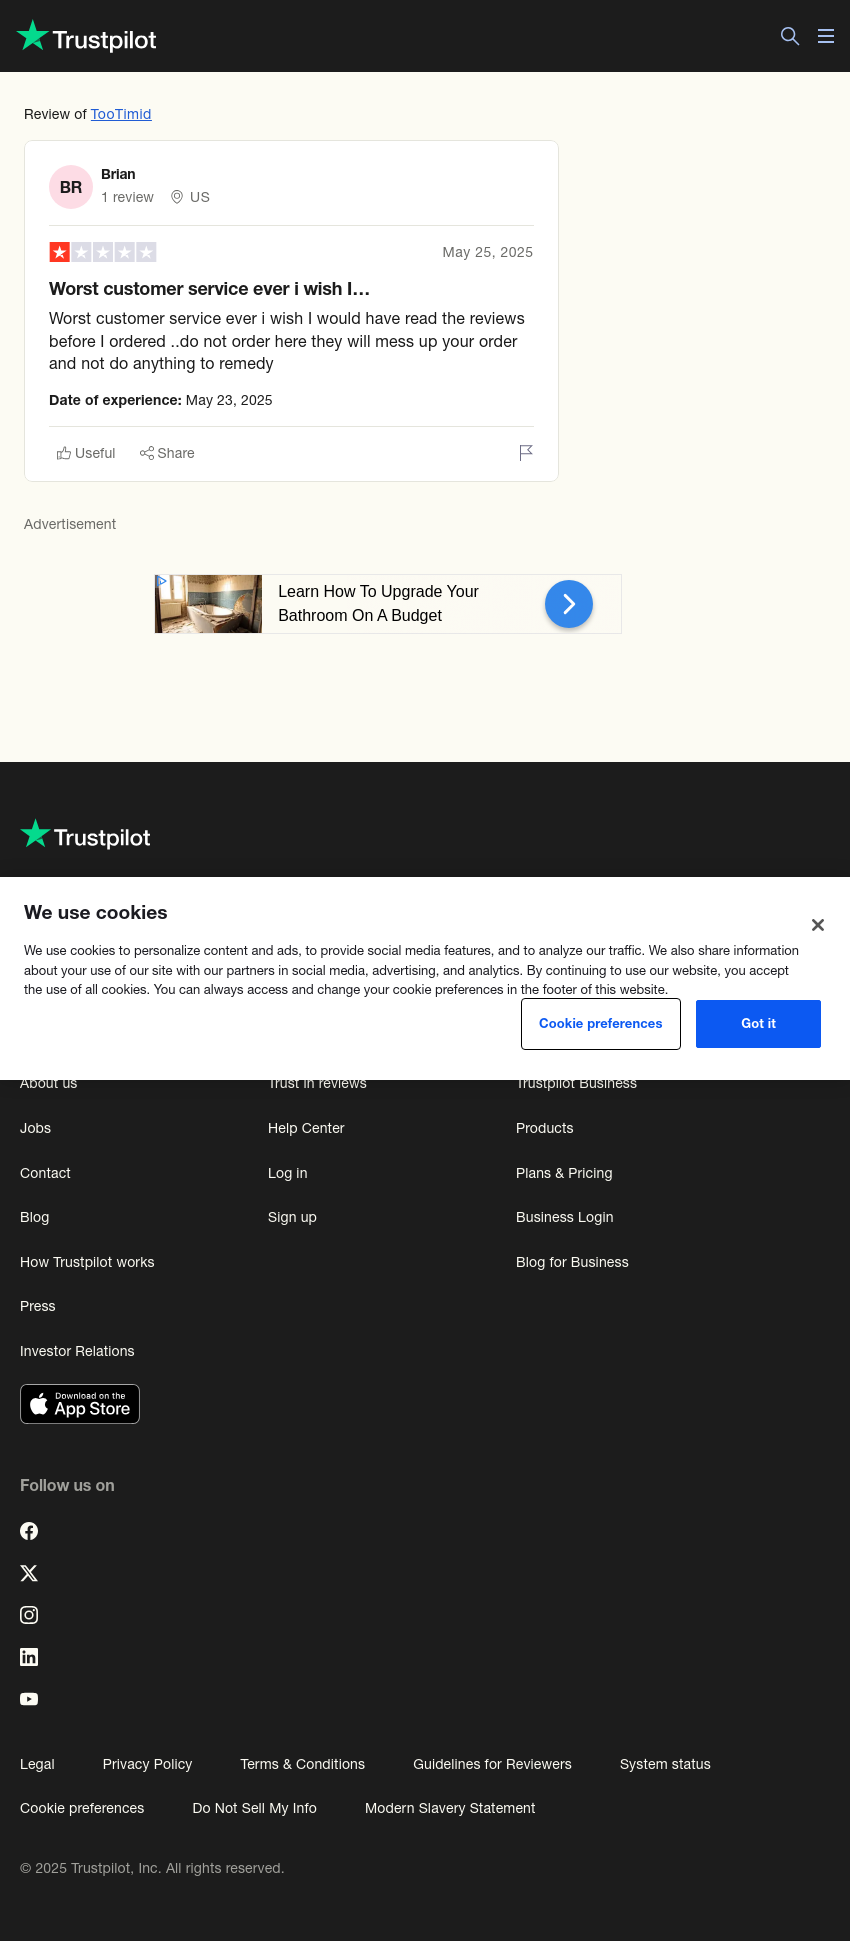The width and height of the screenshot is (850, 1941).
Task: Open Trustpilot's YouTube icon
Action: tap(29, 1699)
